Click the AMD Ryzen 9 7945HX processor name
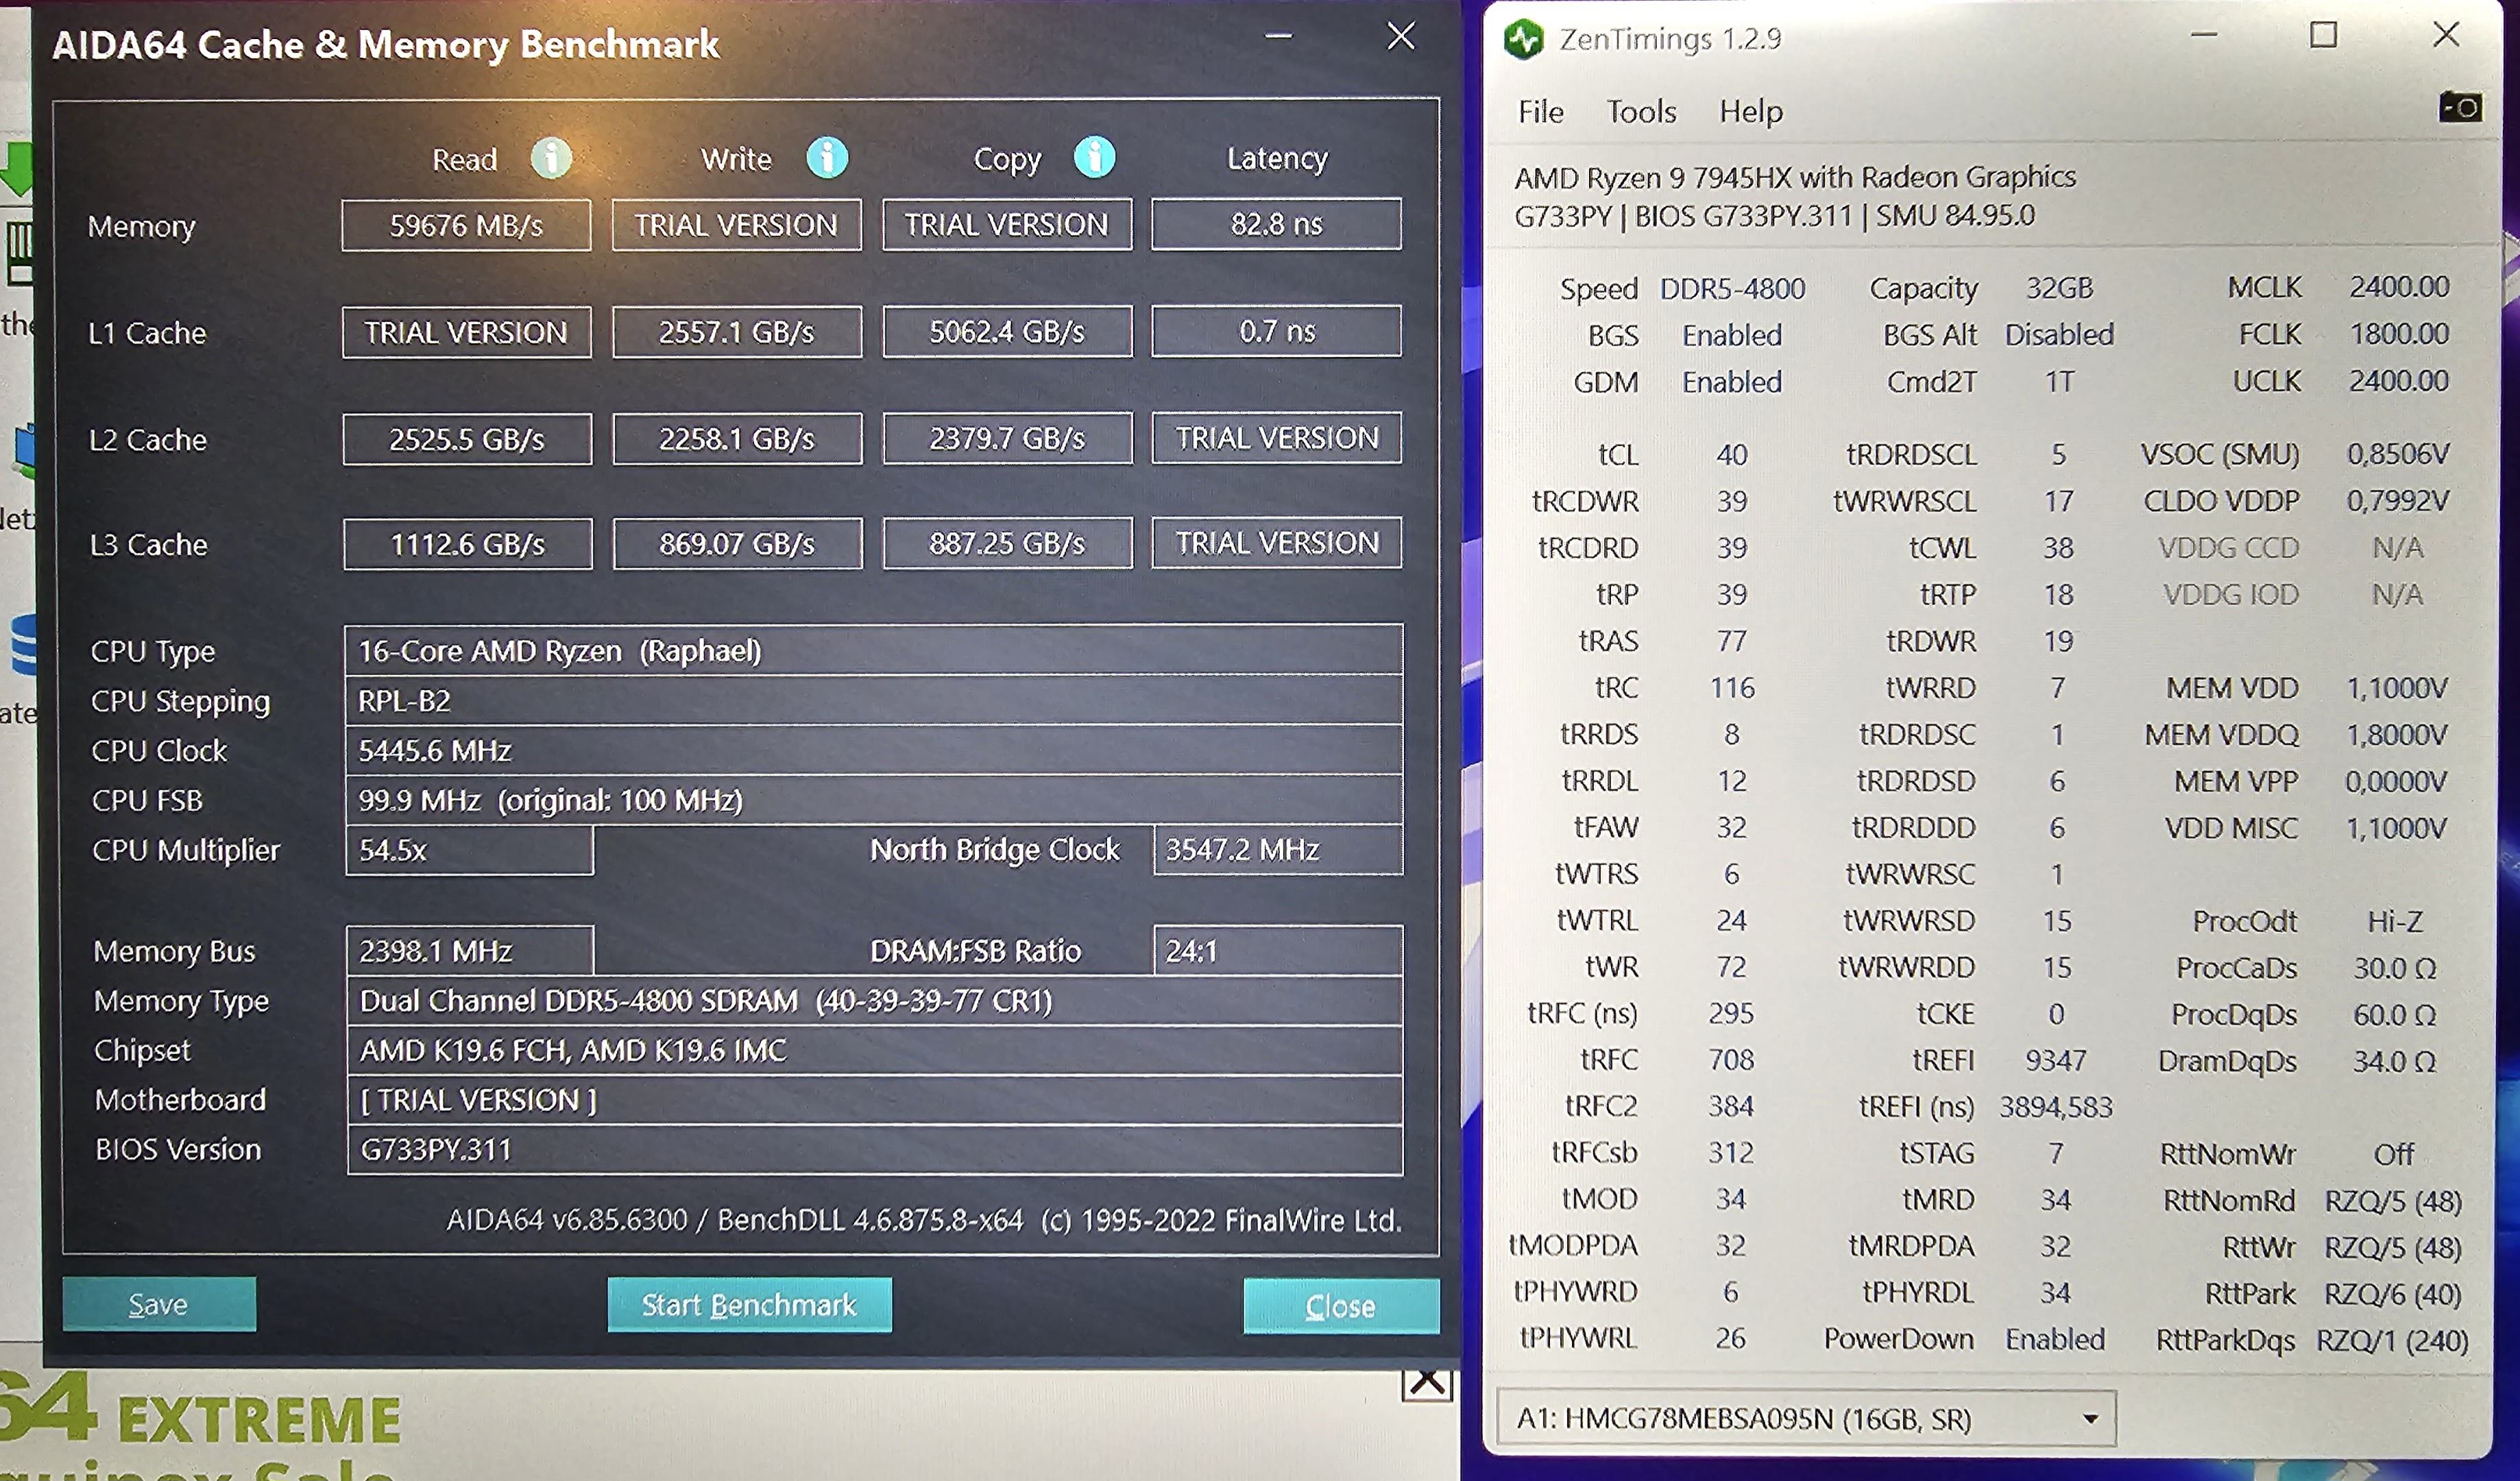Viewport: 2520px width, 1481px height. pyautogui.click(x=1795, y=177)
